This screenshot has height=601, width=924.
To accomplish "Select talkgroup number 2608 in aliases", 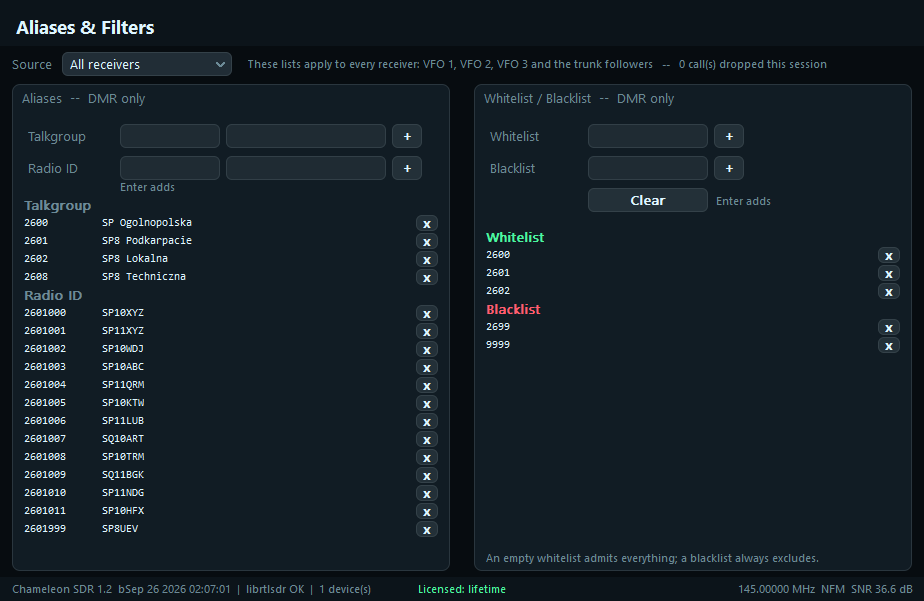I will coord(36,276).
